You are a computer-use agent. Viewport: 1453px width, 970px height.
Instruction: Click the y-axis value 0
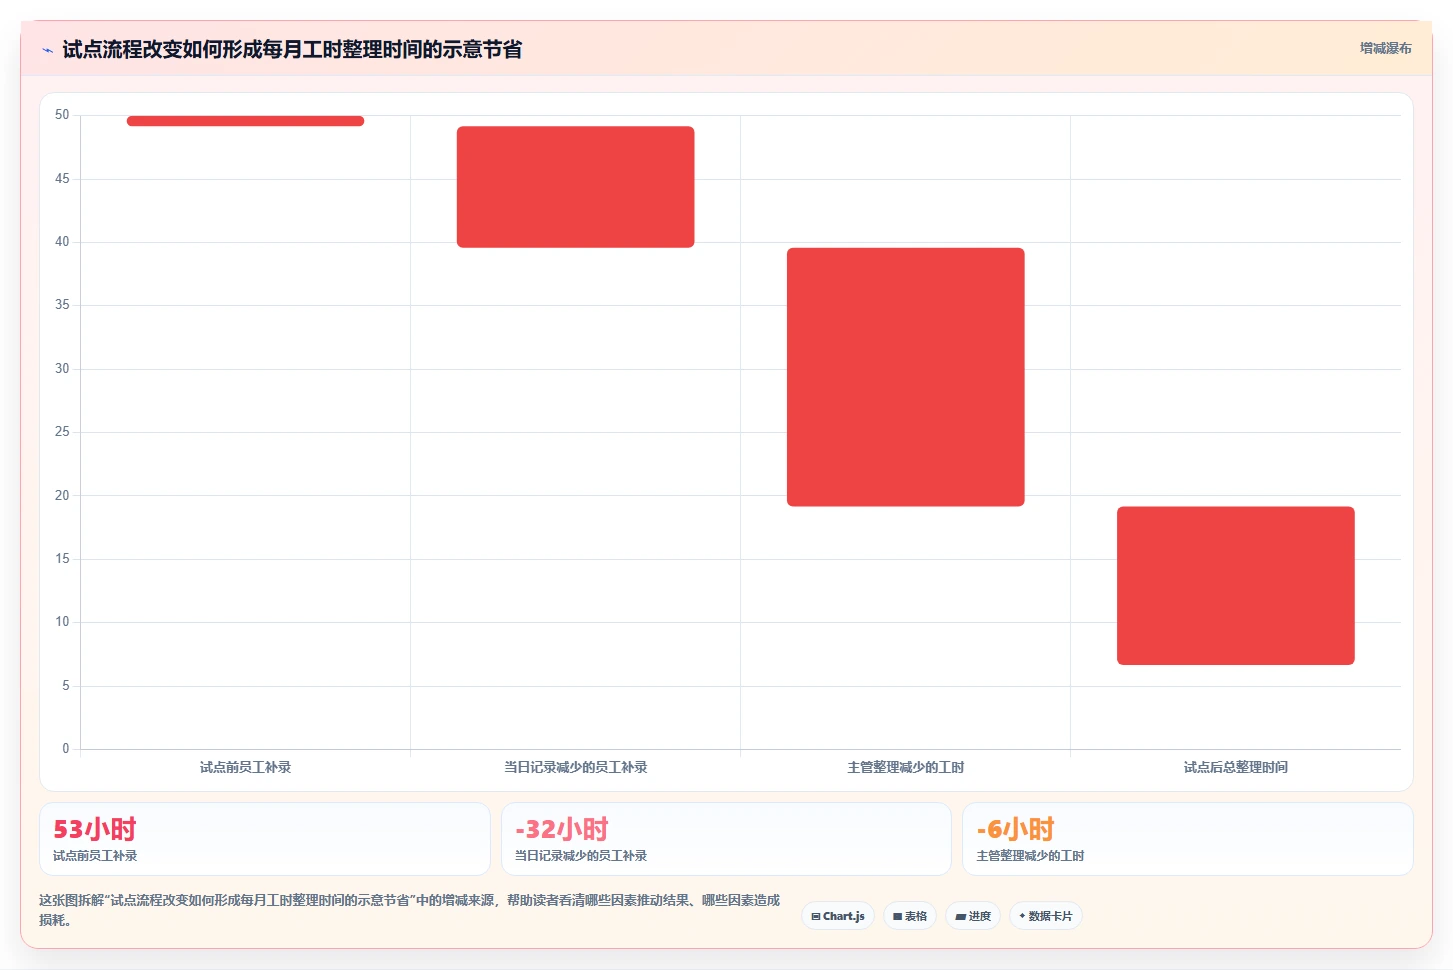click(66, 748)
